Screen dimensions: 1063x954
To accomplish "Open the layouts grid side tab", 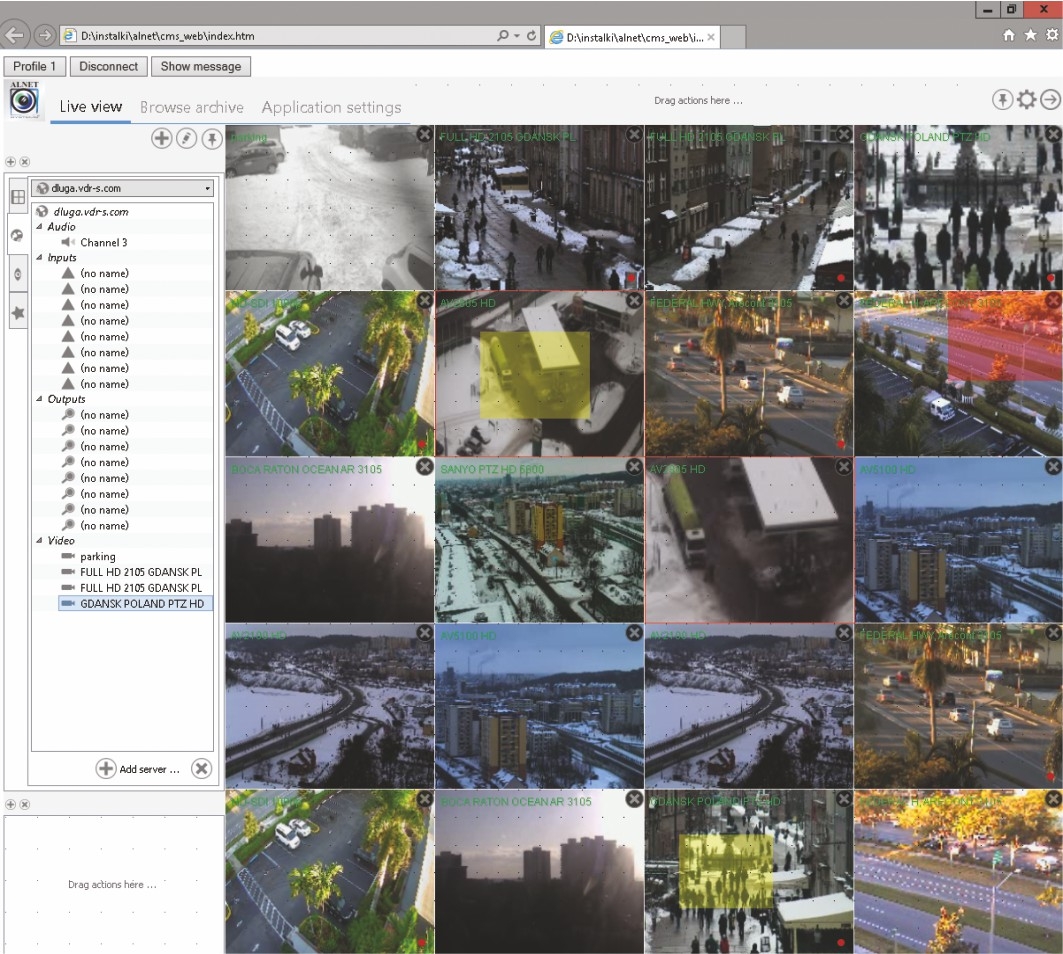I will (x=17, y=197).
